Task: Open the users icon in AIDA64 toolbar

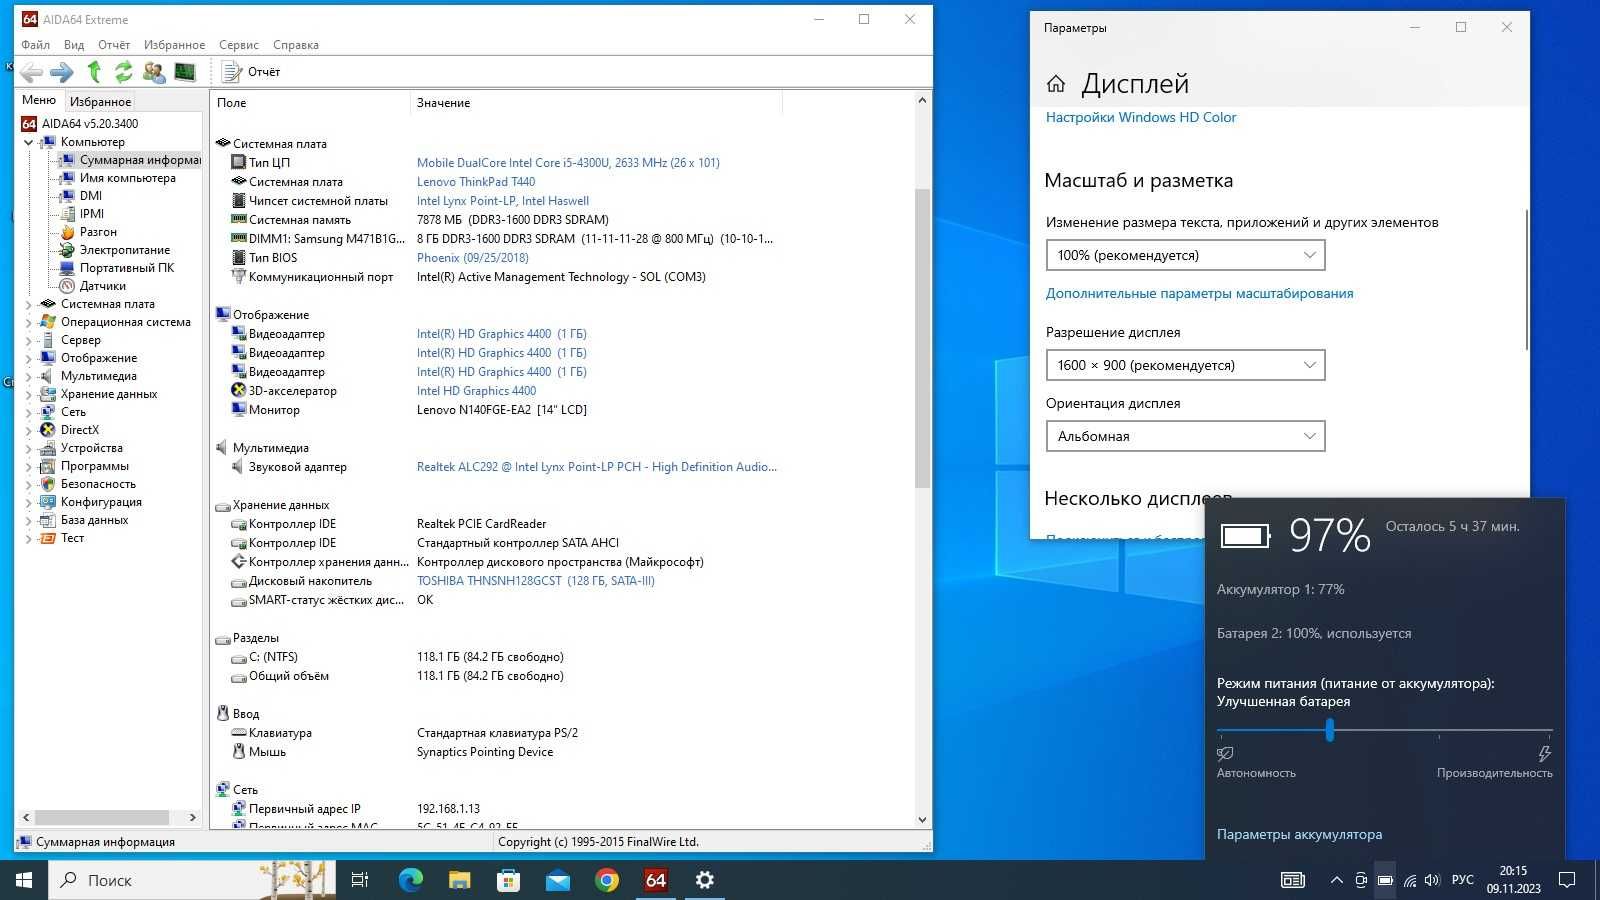Action: pyautogui.click(x=154, y=72)
